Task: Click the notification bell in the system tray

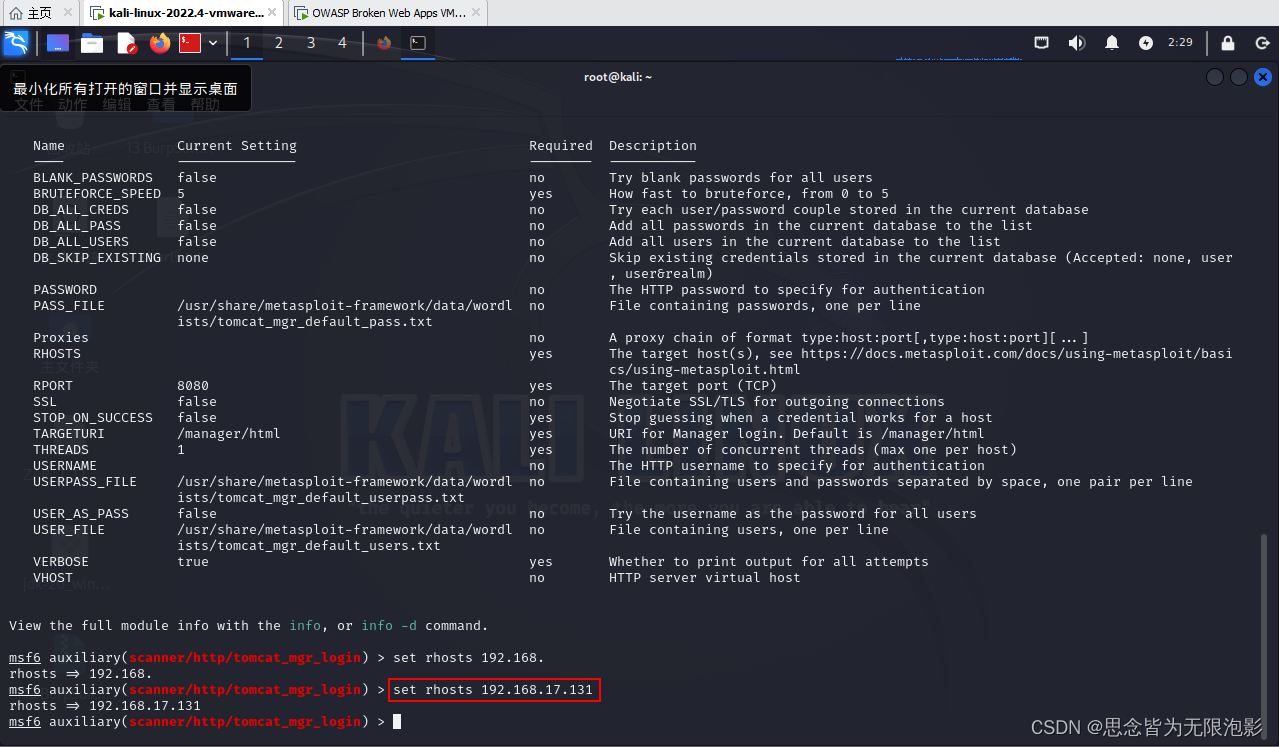Action: [x=1112, y=42]
